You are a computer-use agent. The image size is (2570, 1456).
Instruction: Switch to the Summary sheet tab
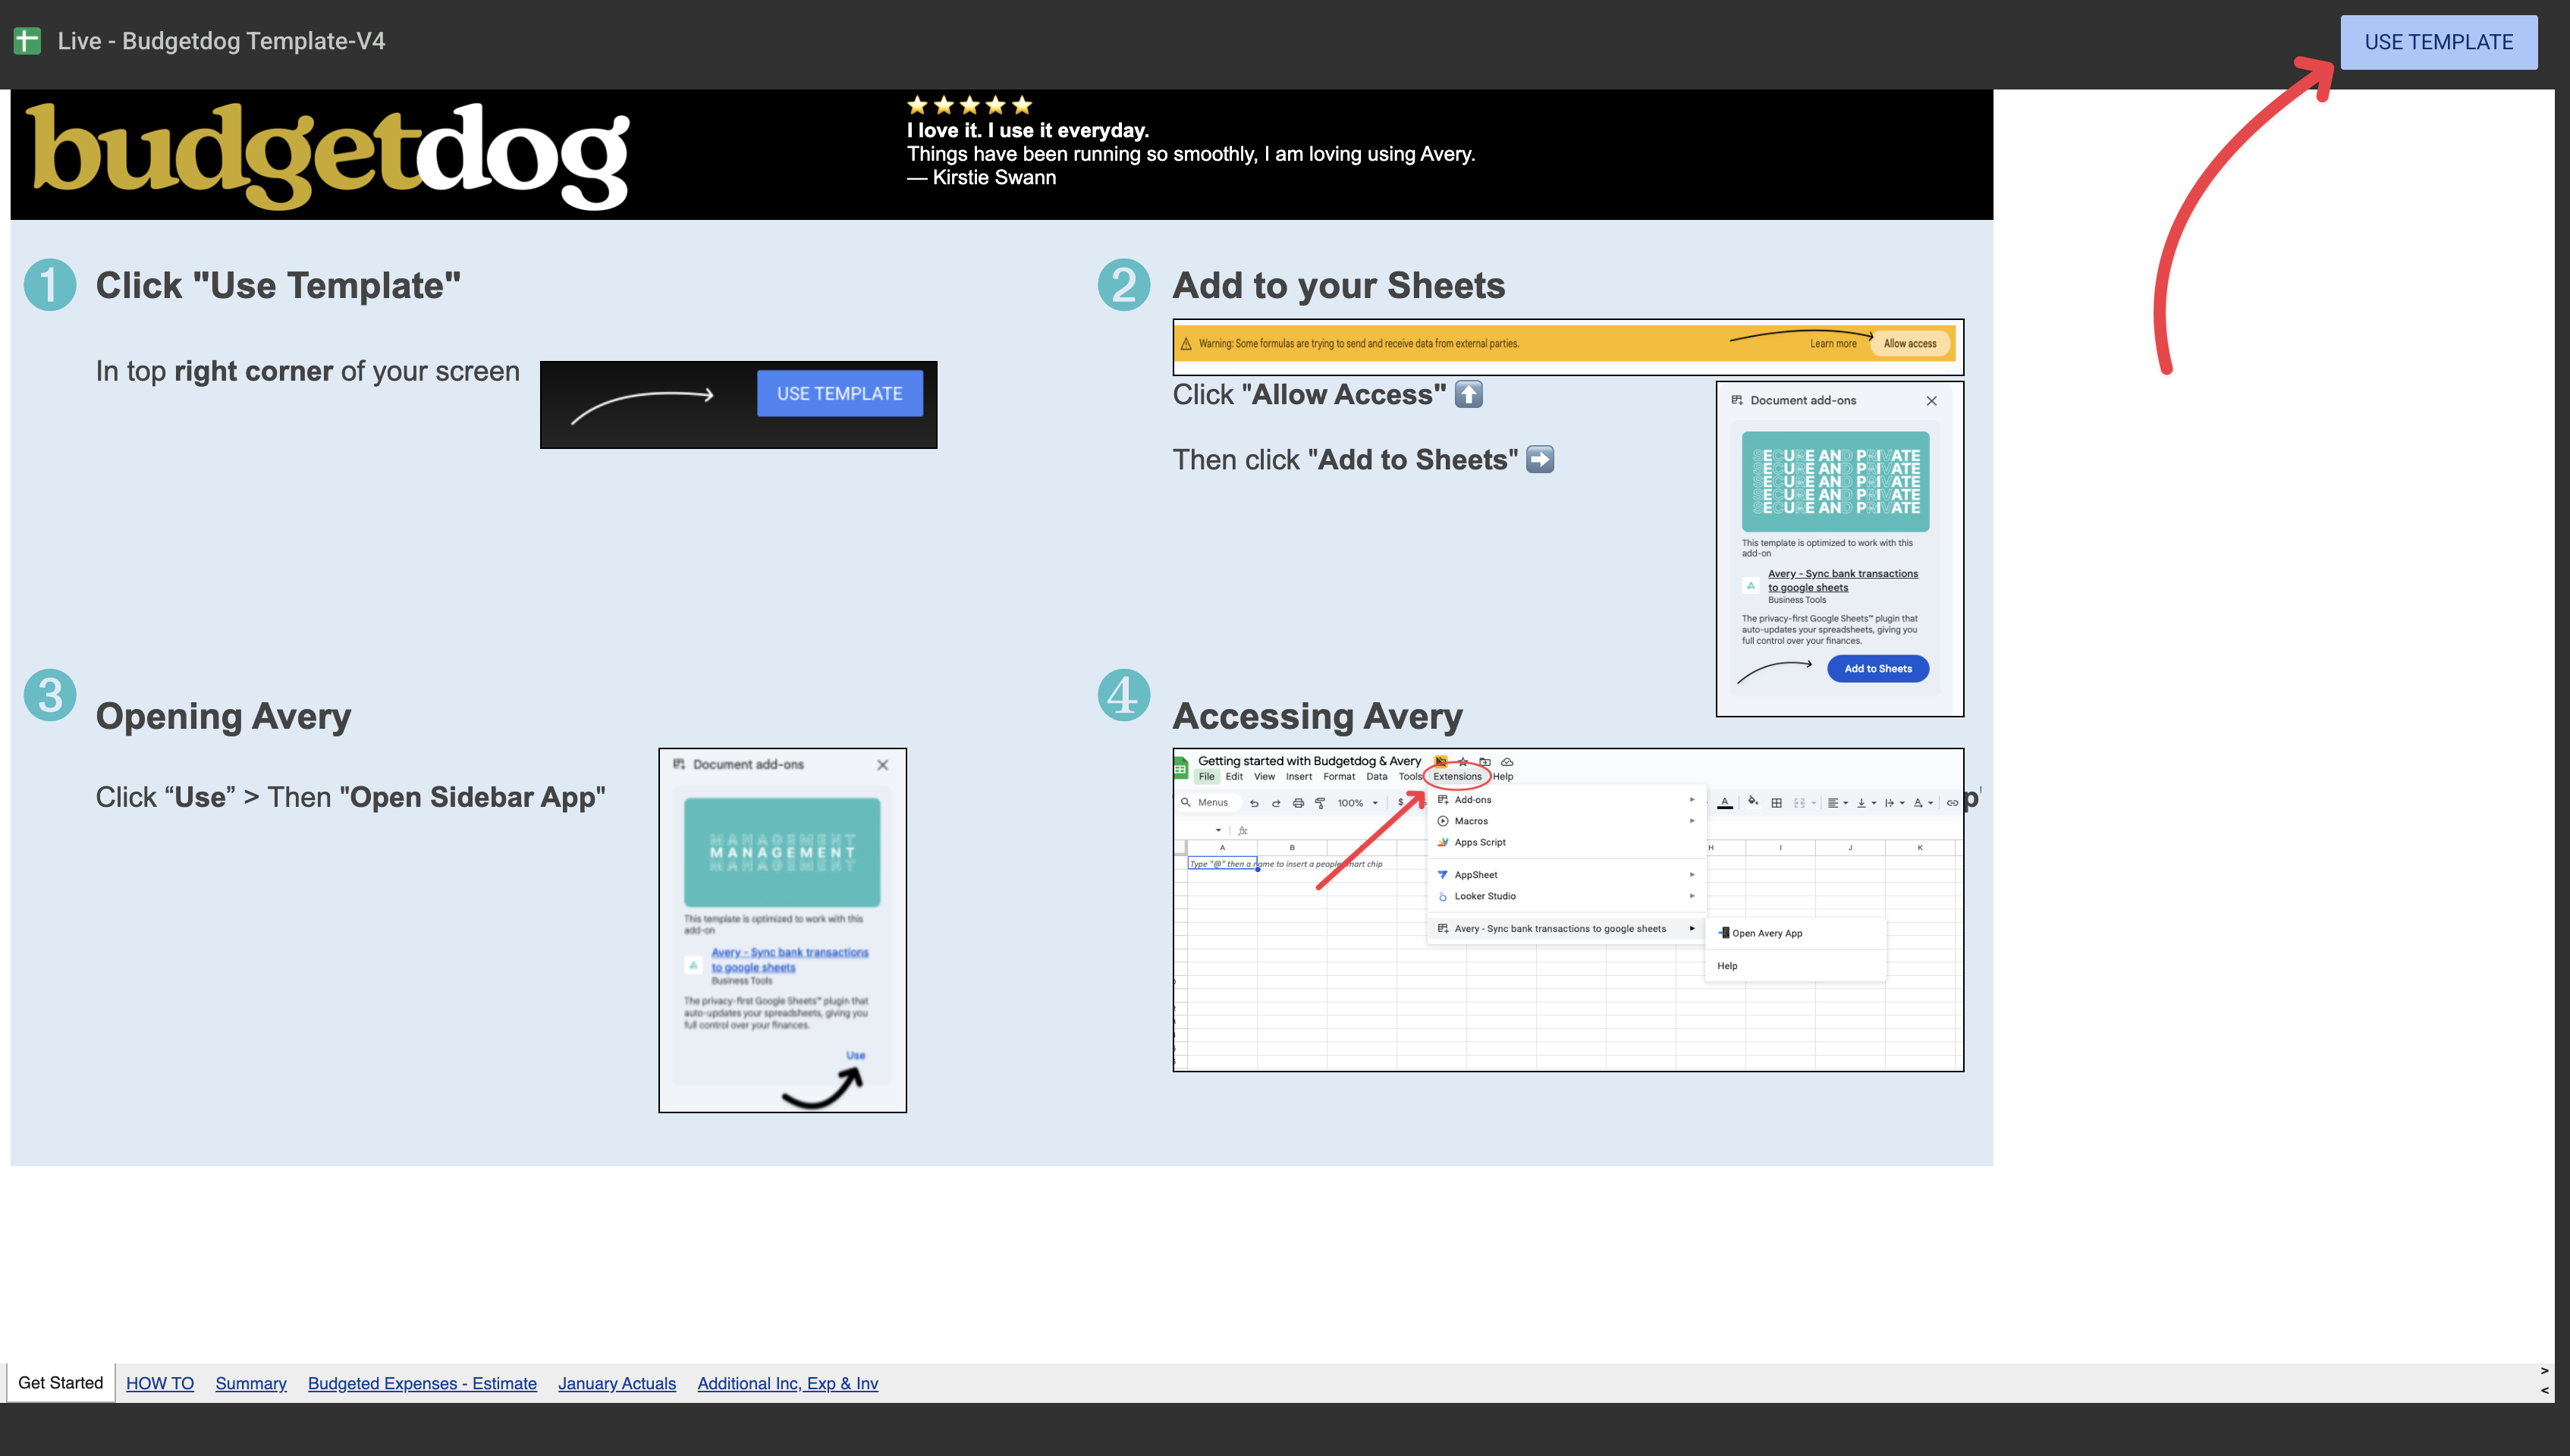coord(251,1383)
